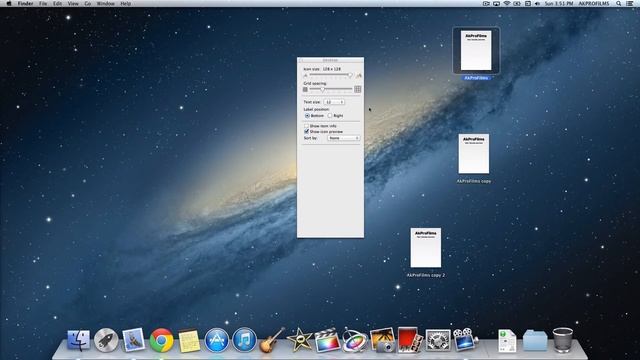
Task: Launch iMovie star icon in dock
Action: [x=299, y=340]
